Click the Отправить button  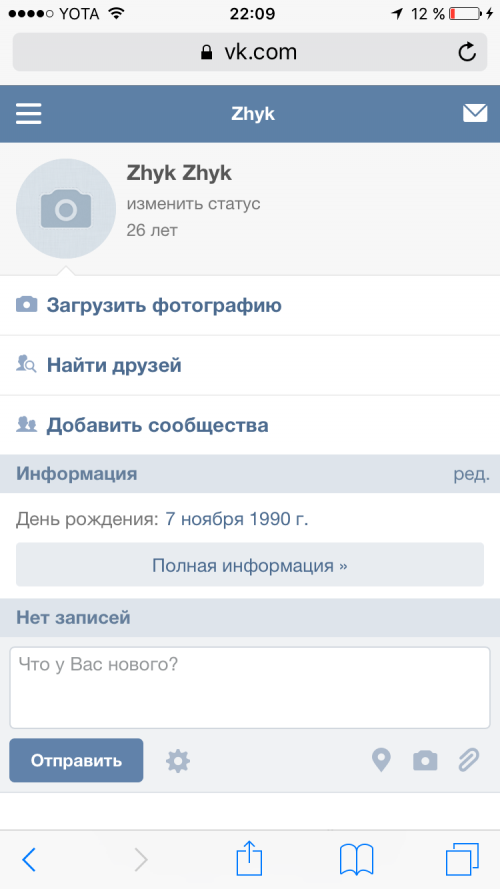coord(76,760)
